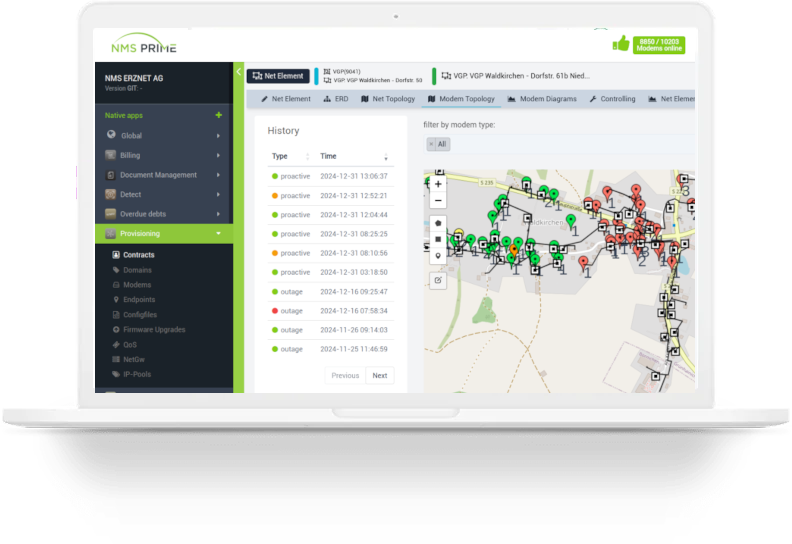Switch to the ERD tab
This screenshot has width=792, height=544.
pyautogui.click(x=336, y=99)
